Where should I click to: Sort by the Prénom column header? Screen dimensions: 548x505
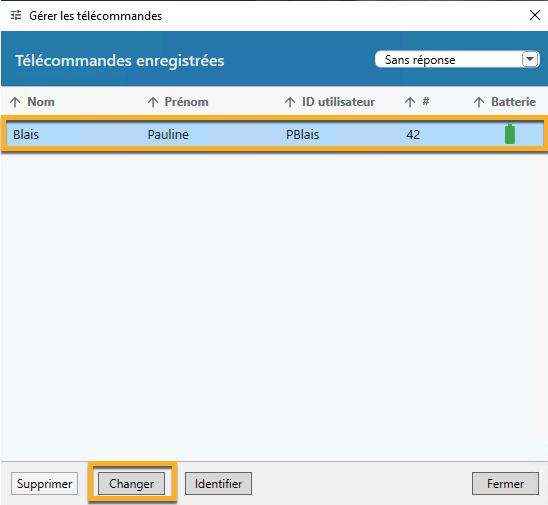186,102
